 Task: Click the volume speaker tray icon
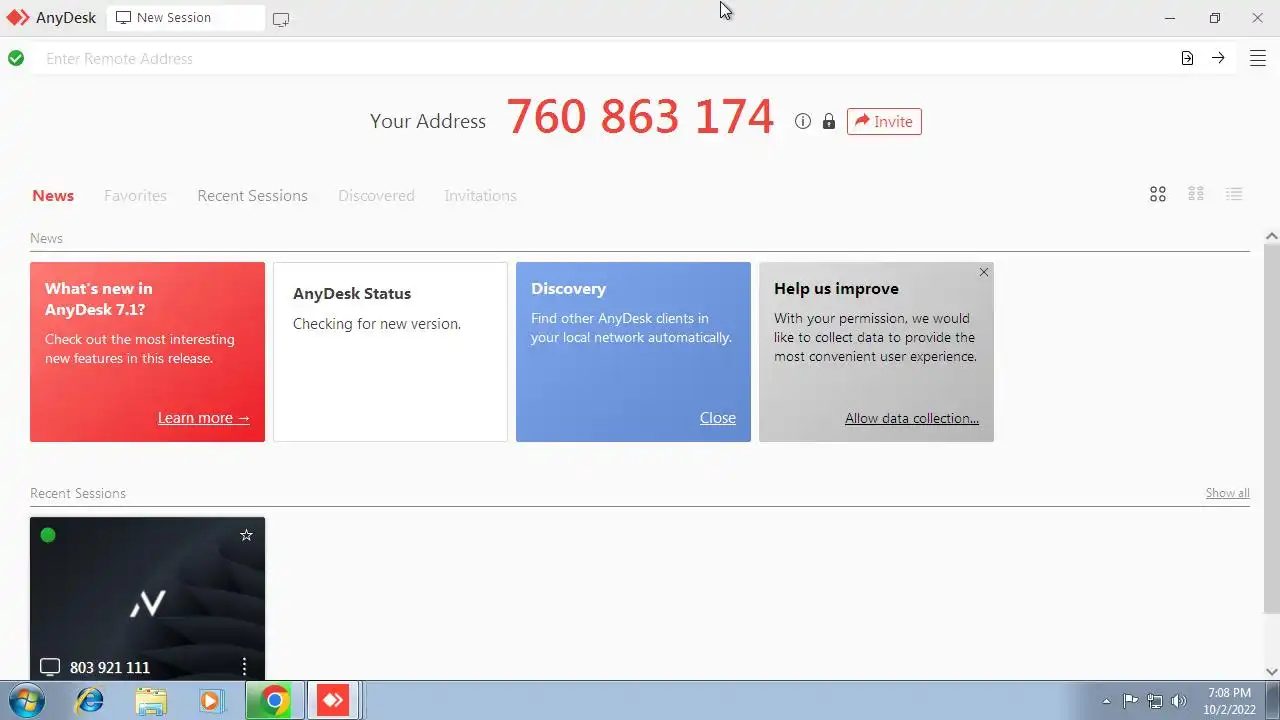coord(1179,701)
